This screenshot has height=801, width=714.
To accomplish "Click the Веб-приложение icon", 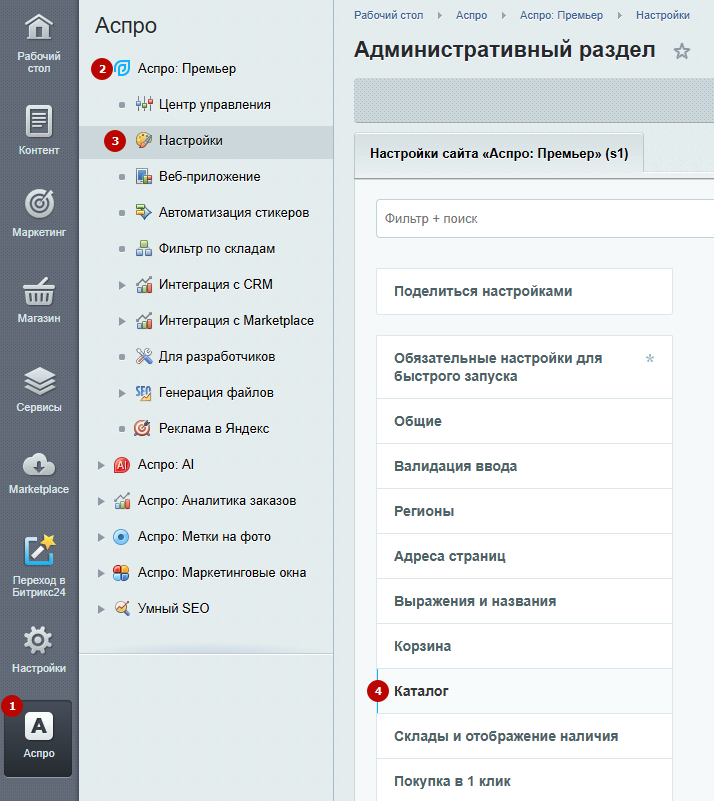I will pos(144,176).
